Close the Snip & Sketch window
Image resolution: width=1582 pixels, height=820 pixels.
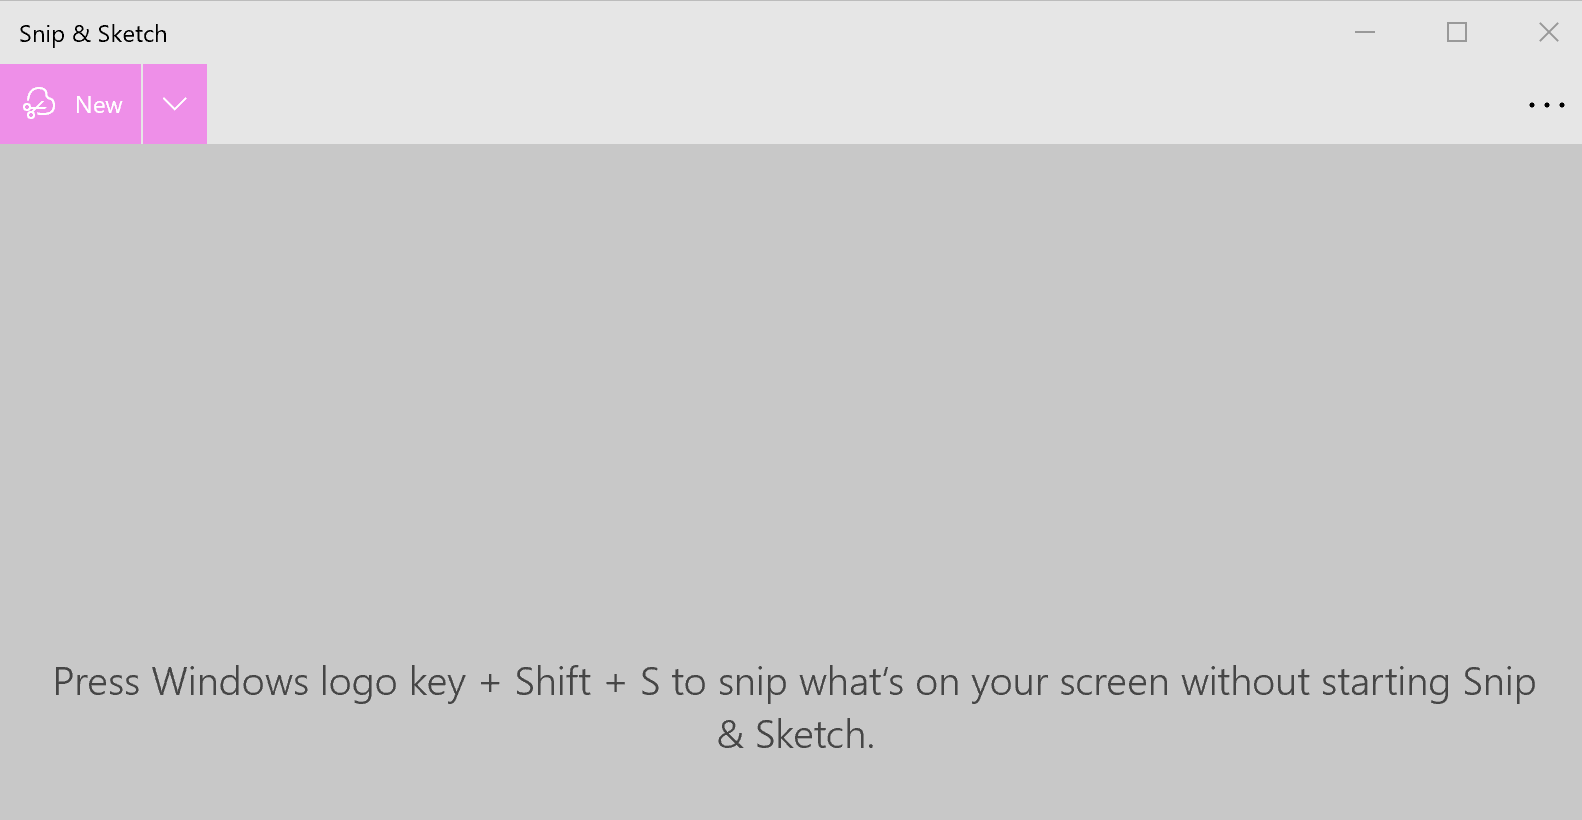coord(1548,32)
